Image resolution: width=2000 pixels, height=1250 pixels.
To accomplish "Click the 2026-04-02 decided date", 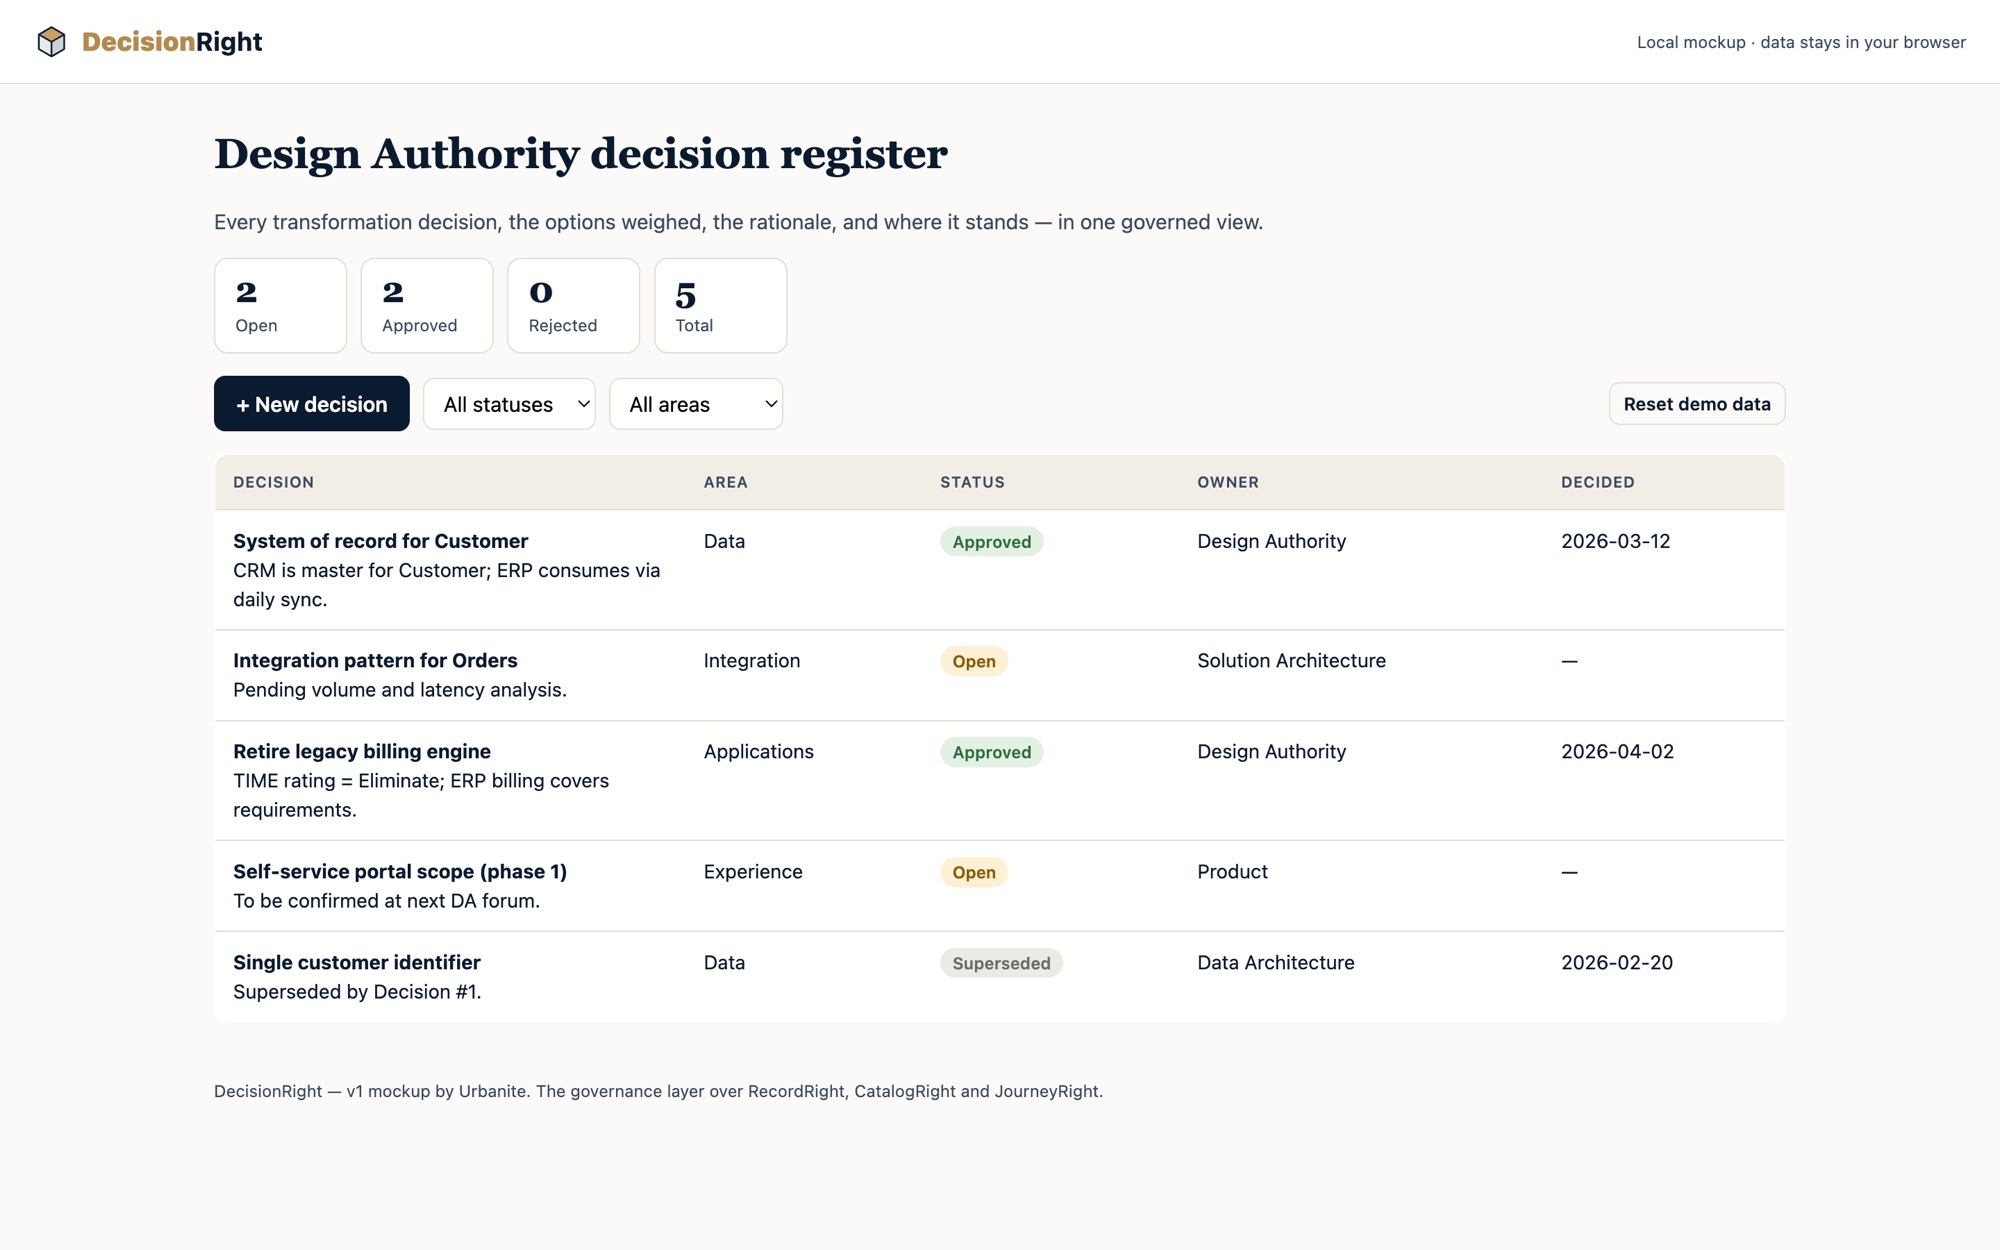I will (x=1617, y=751).
